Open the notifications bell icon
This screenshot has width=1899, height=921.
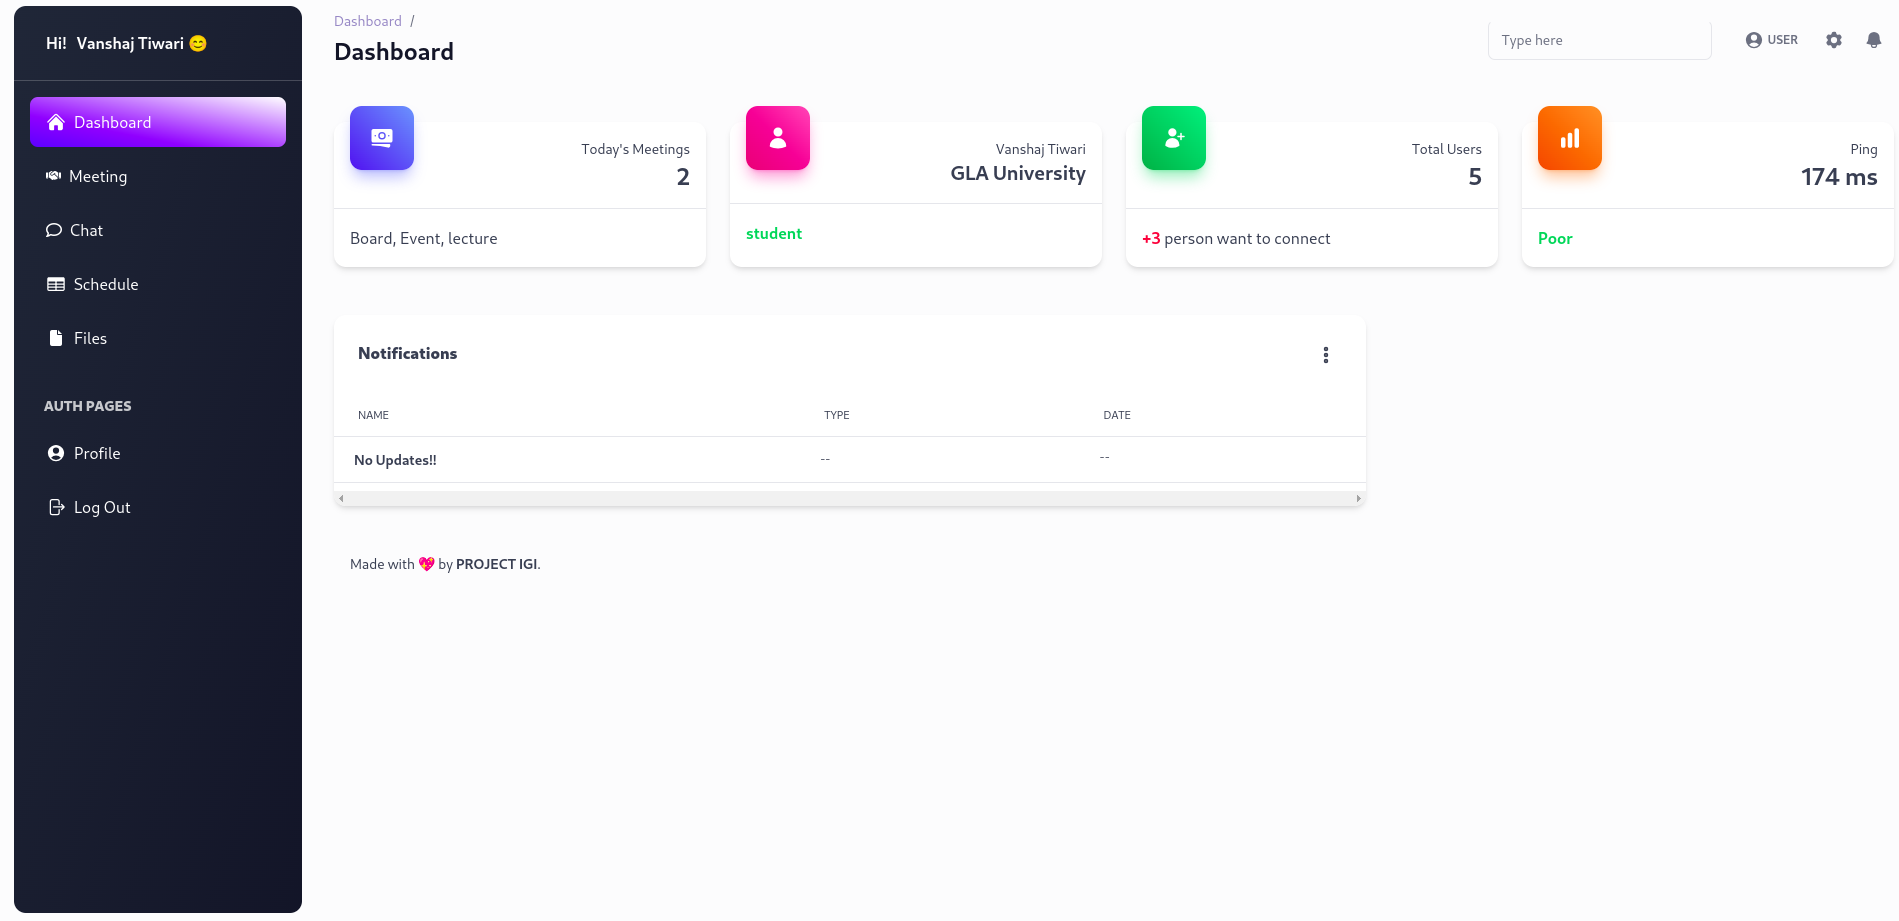coord(1873,40)
